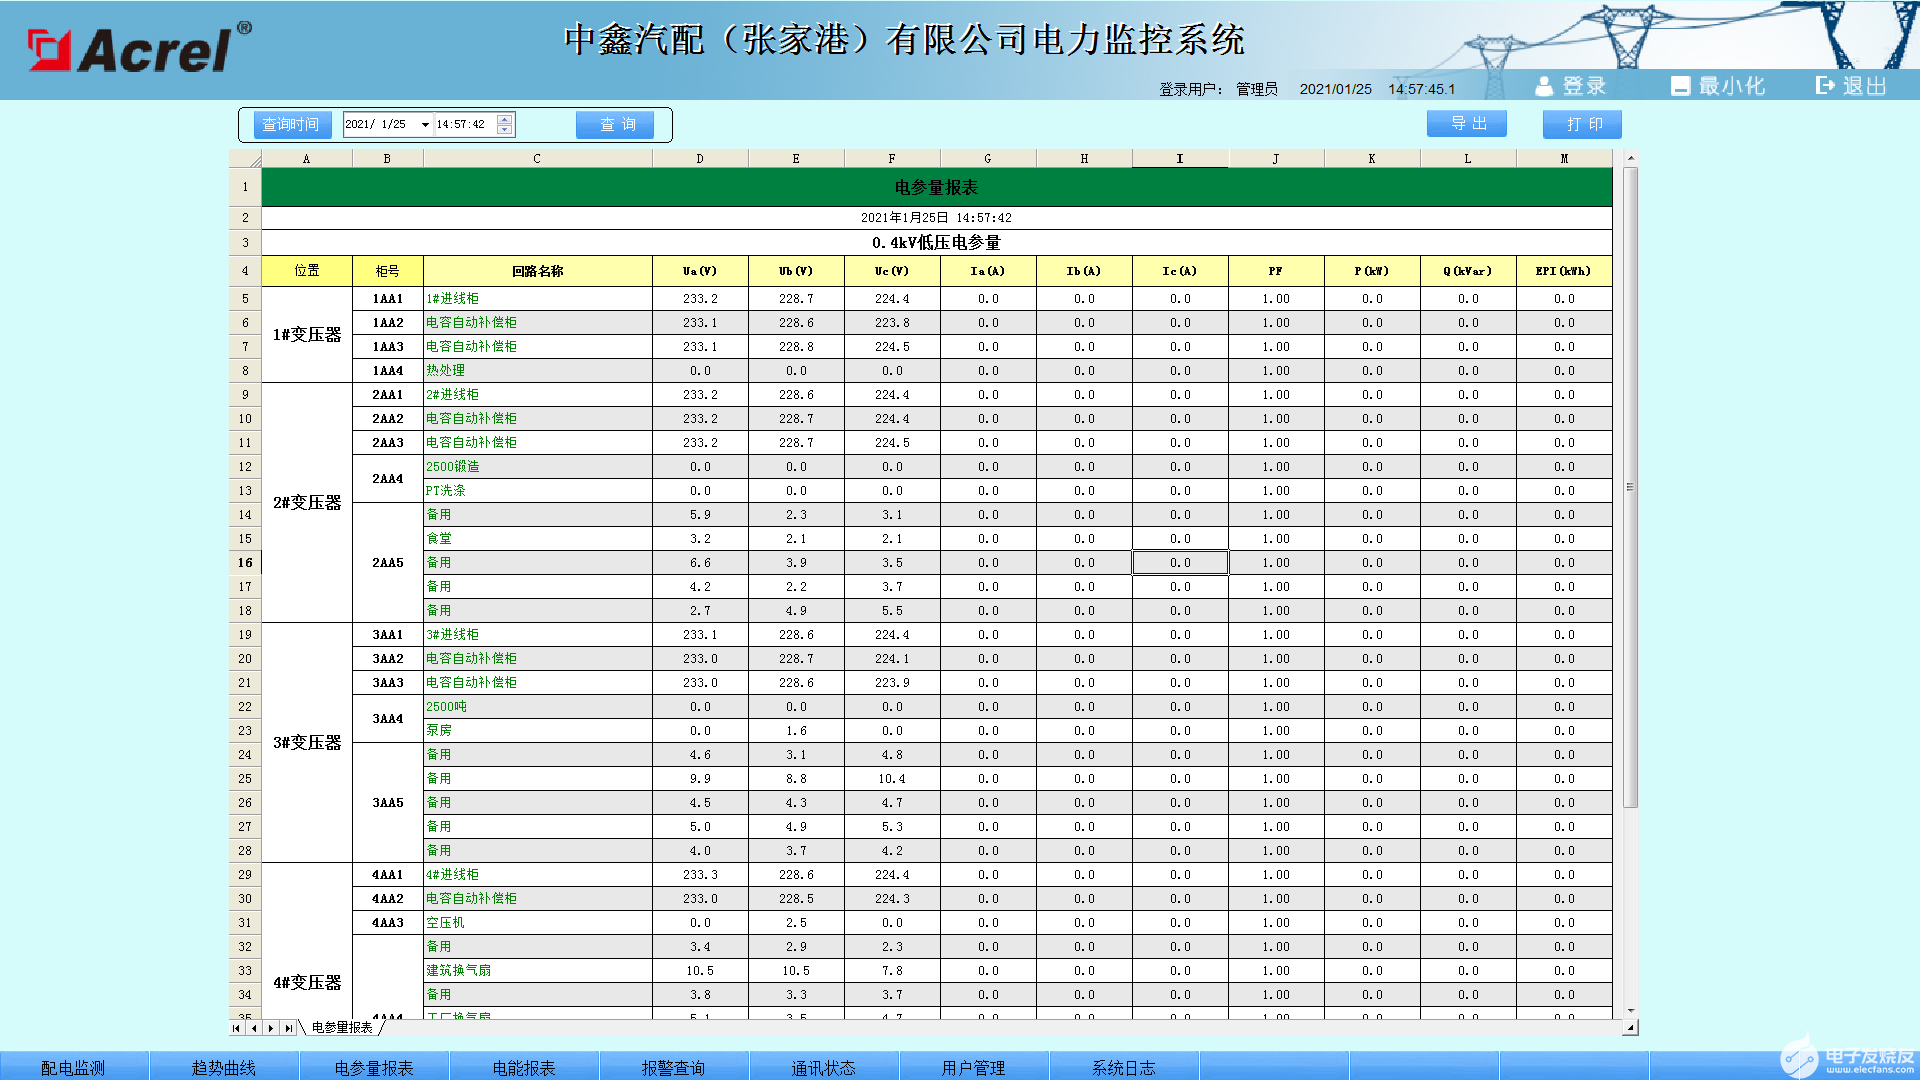Increase the query time with up spinner
This screenshot has height=1080, width=1920.
[x=505, y=120]
